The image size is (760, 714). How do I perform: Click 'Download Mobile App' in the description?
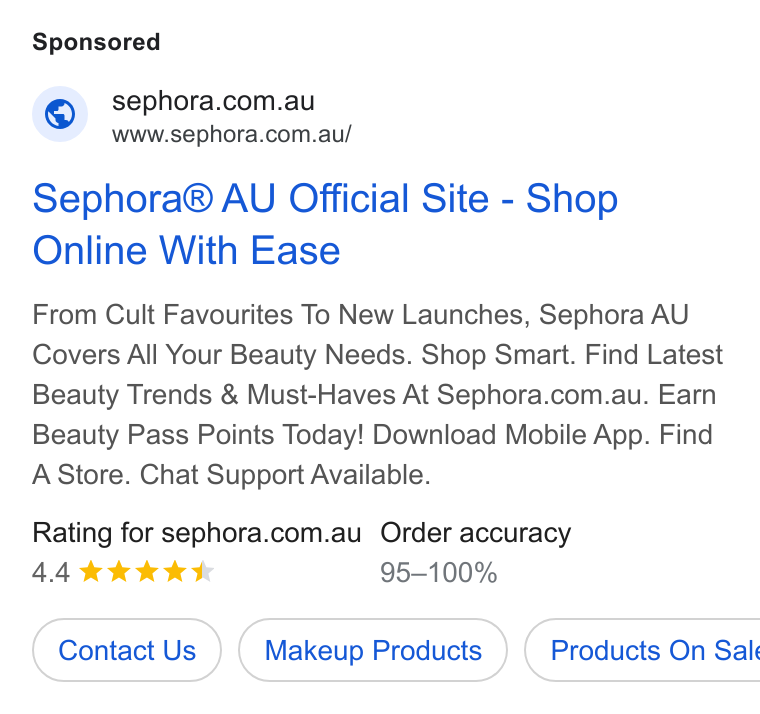(x=511, y=435)
